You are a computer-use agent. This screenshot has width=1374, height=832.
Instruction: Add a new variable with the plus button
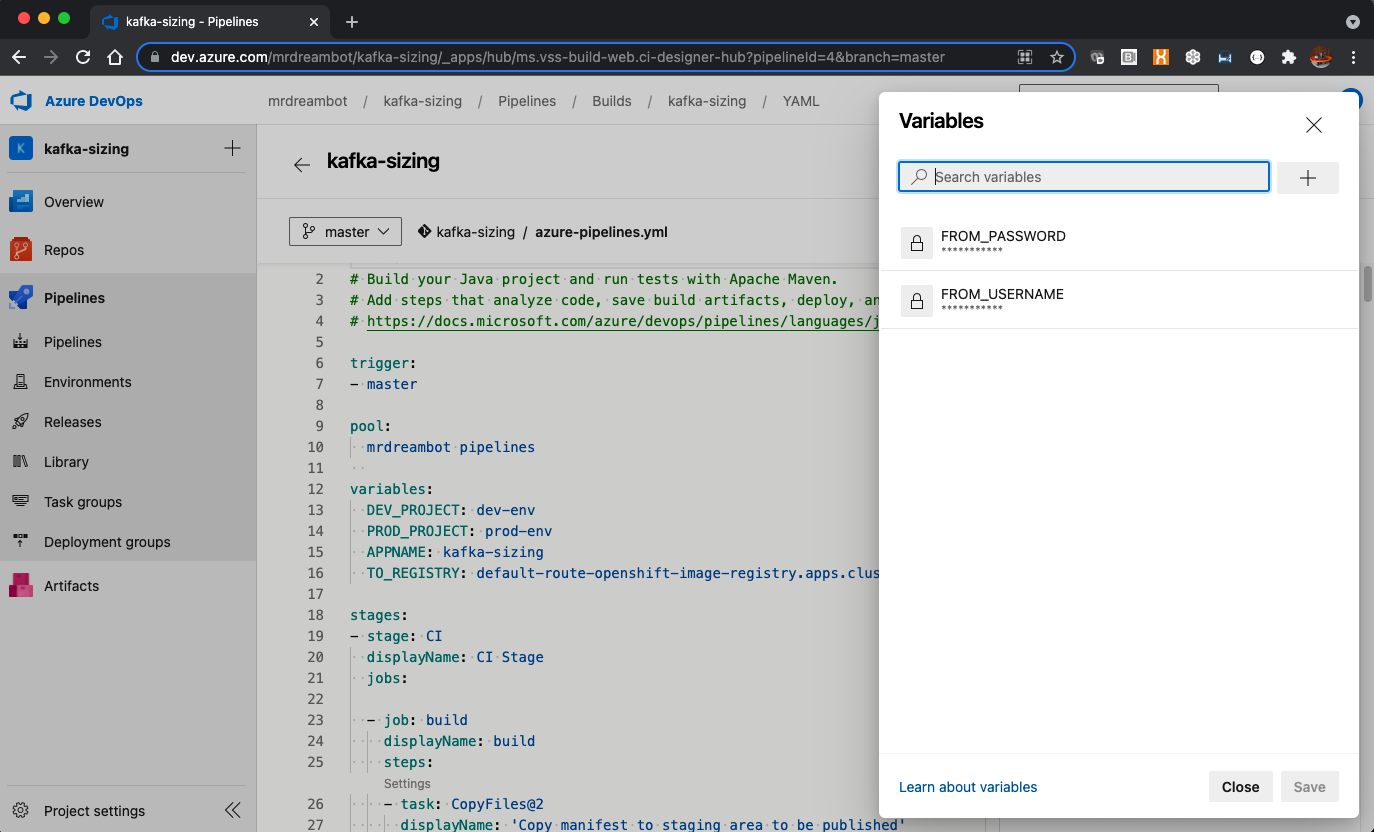click(x=1308, y=178)
